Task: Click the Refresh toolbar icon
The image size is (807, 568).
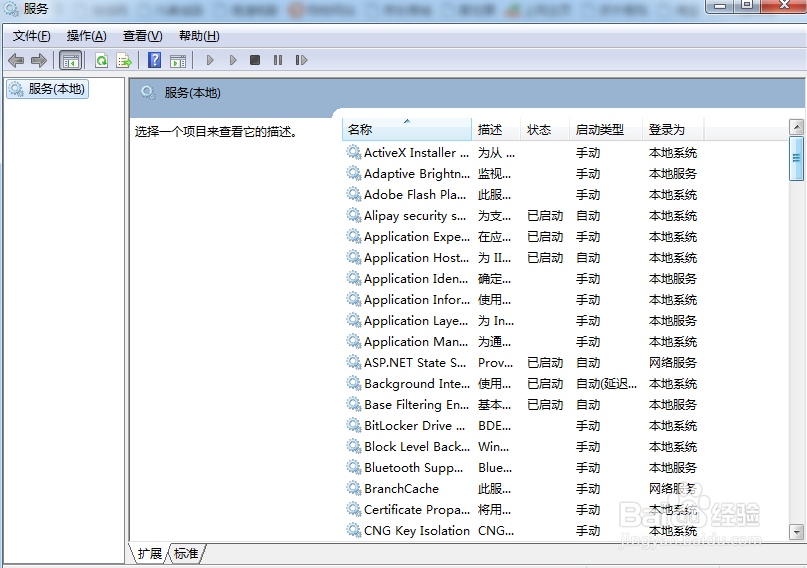Action: point(101,60)
